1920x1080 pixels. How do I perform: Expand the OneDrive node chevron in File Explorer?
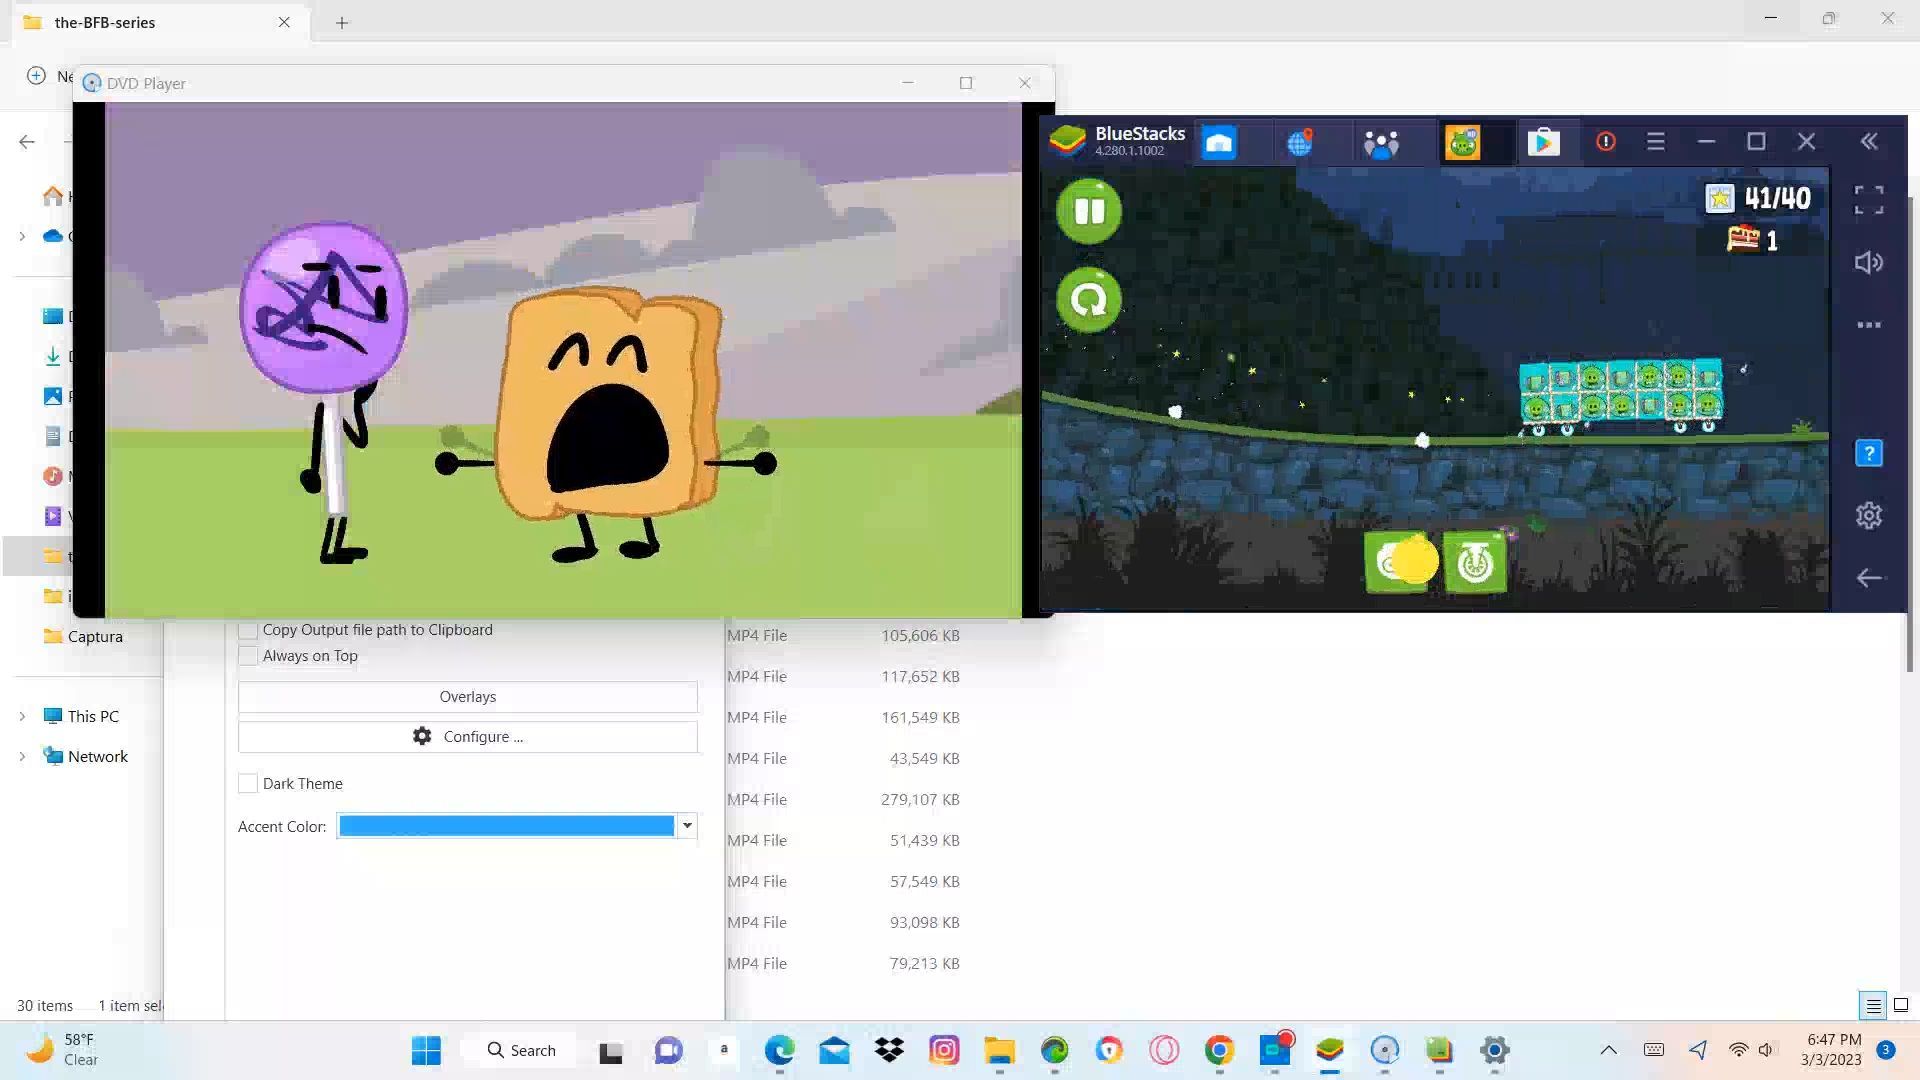coord(22,236)
